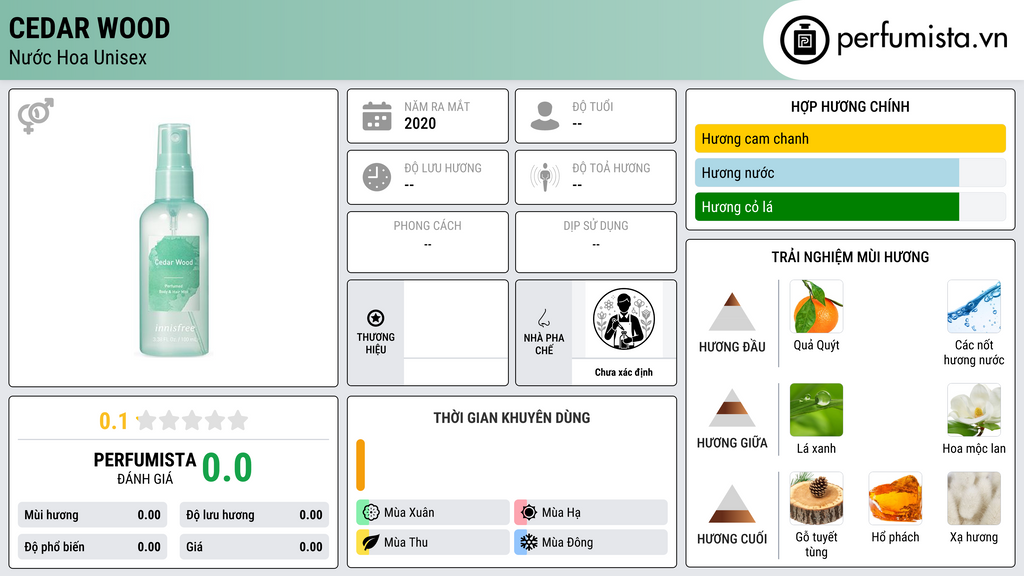Select the Mùa Hạ season tag

click(x=591, y=513)
